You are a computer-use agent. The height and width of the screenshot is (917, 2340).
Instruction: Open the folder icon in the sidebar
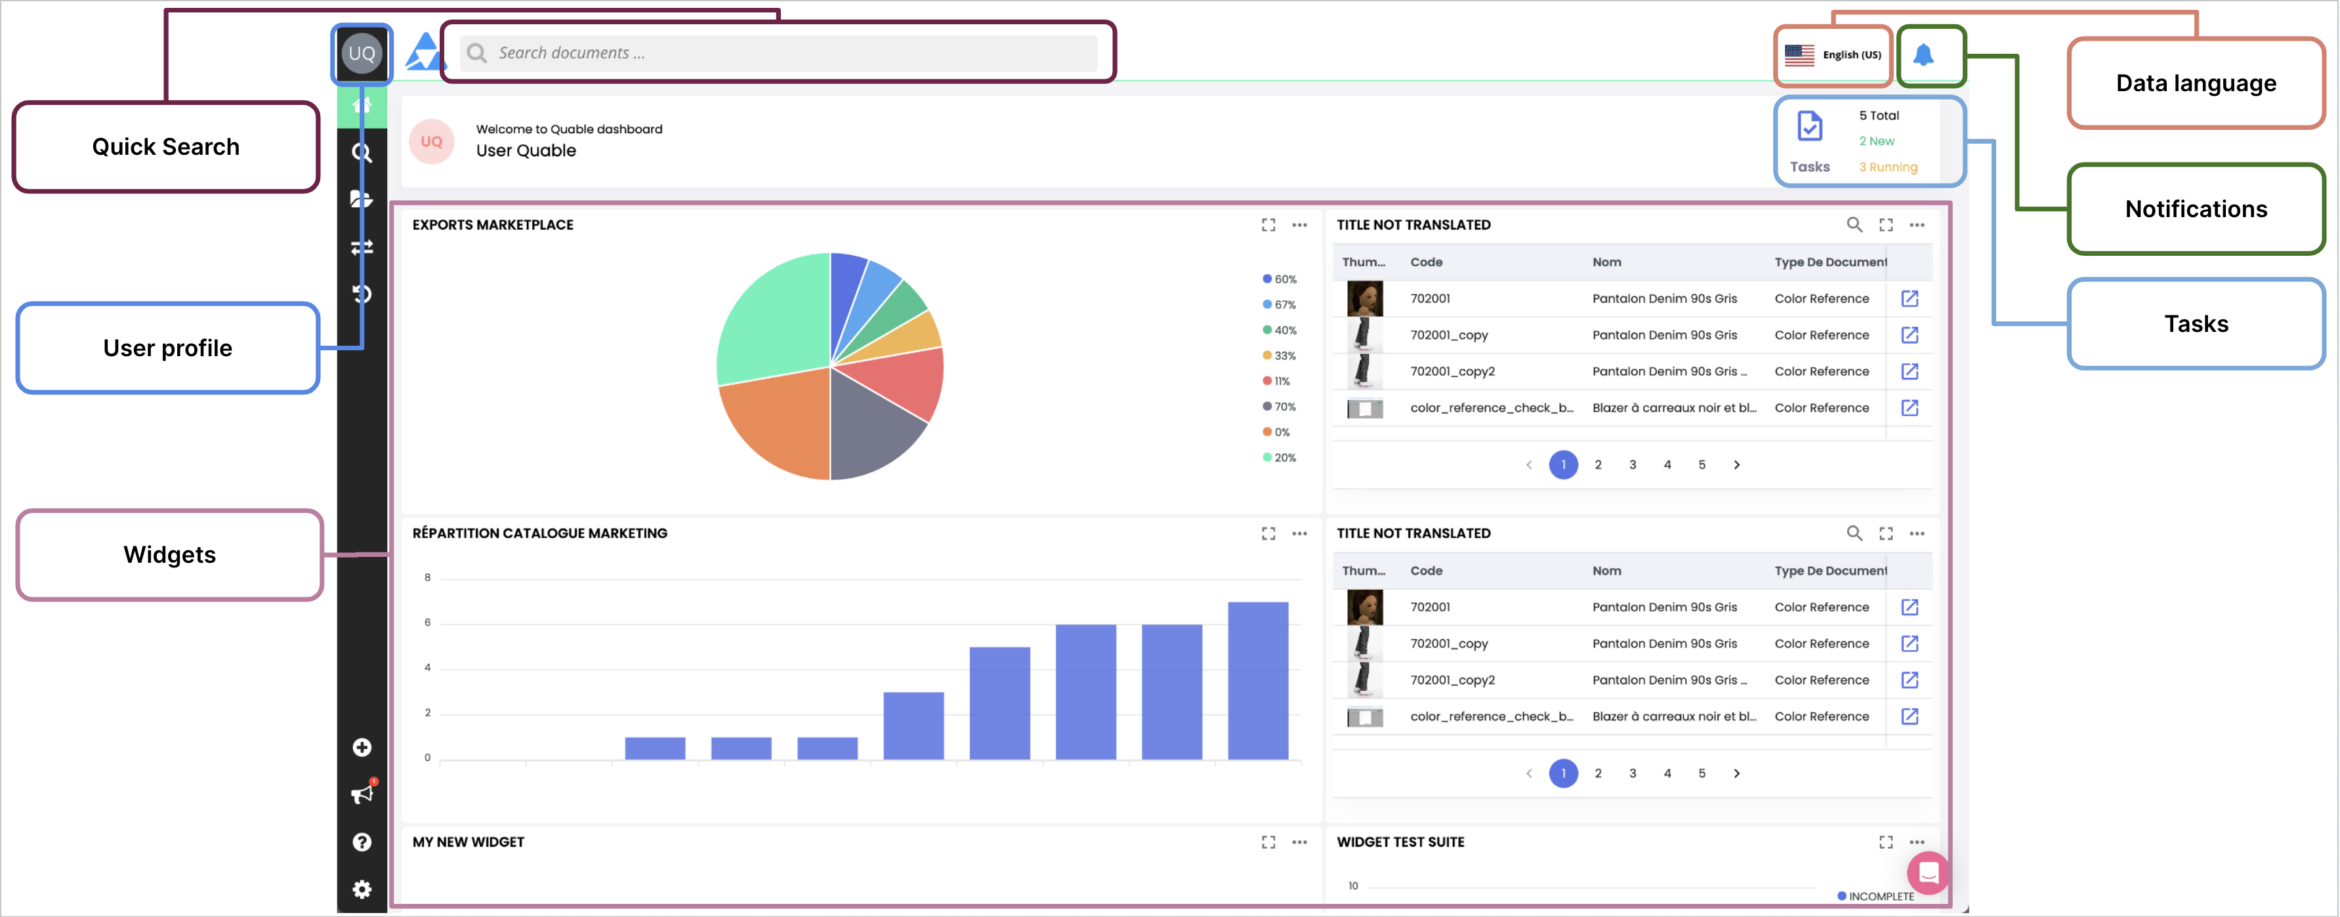click(x=361, y=199)
